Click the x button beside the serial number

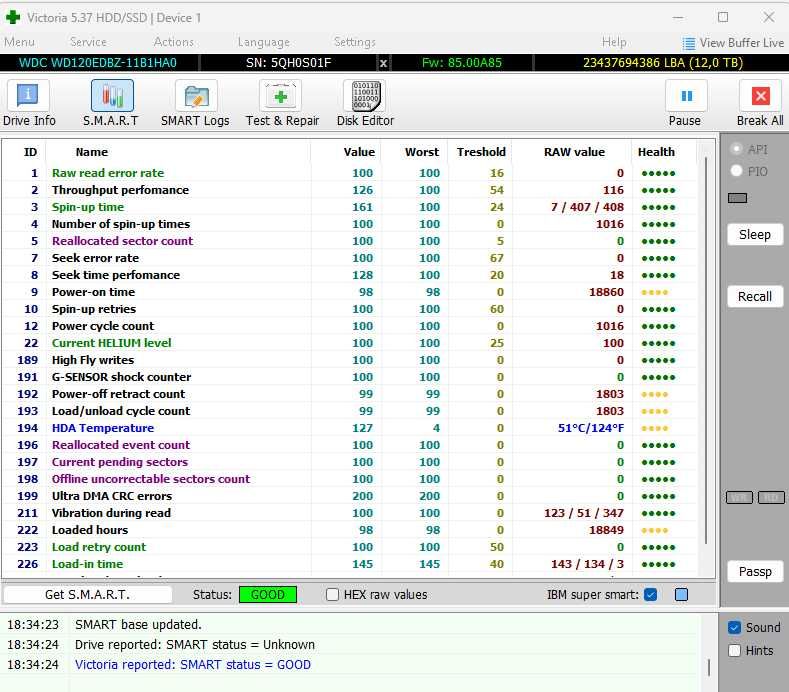pyautogui.click(x=383, y=63)
